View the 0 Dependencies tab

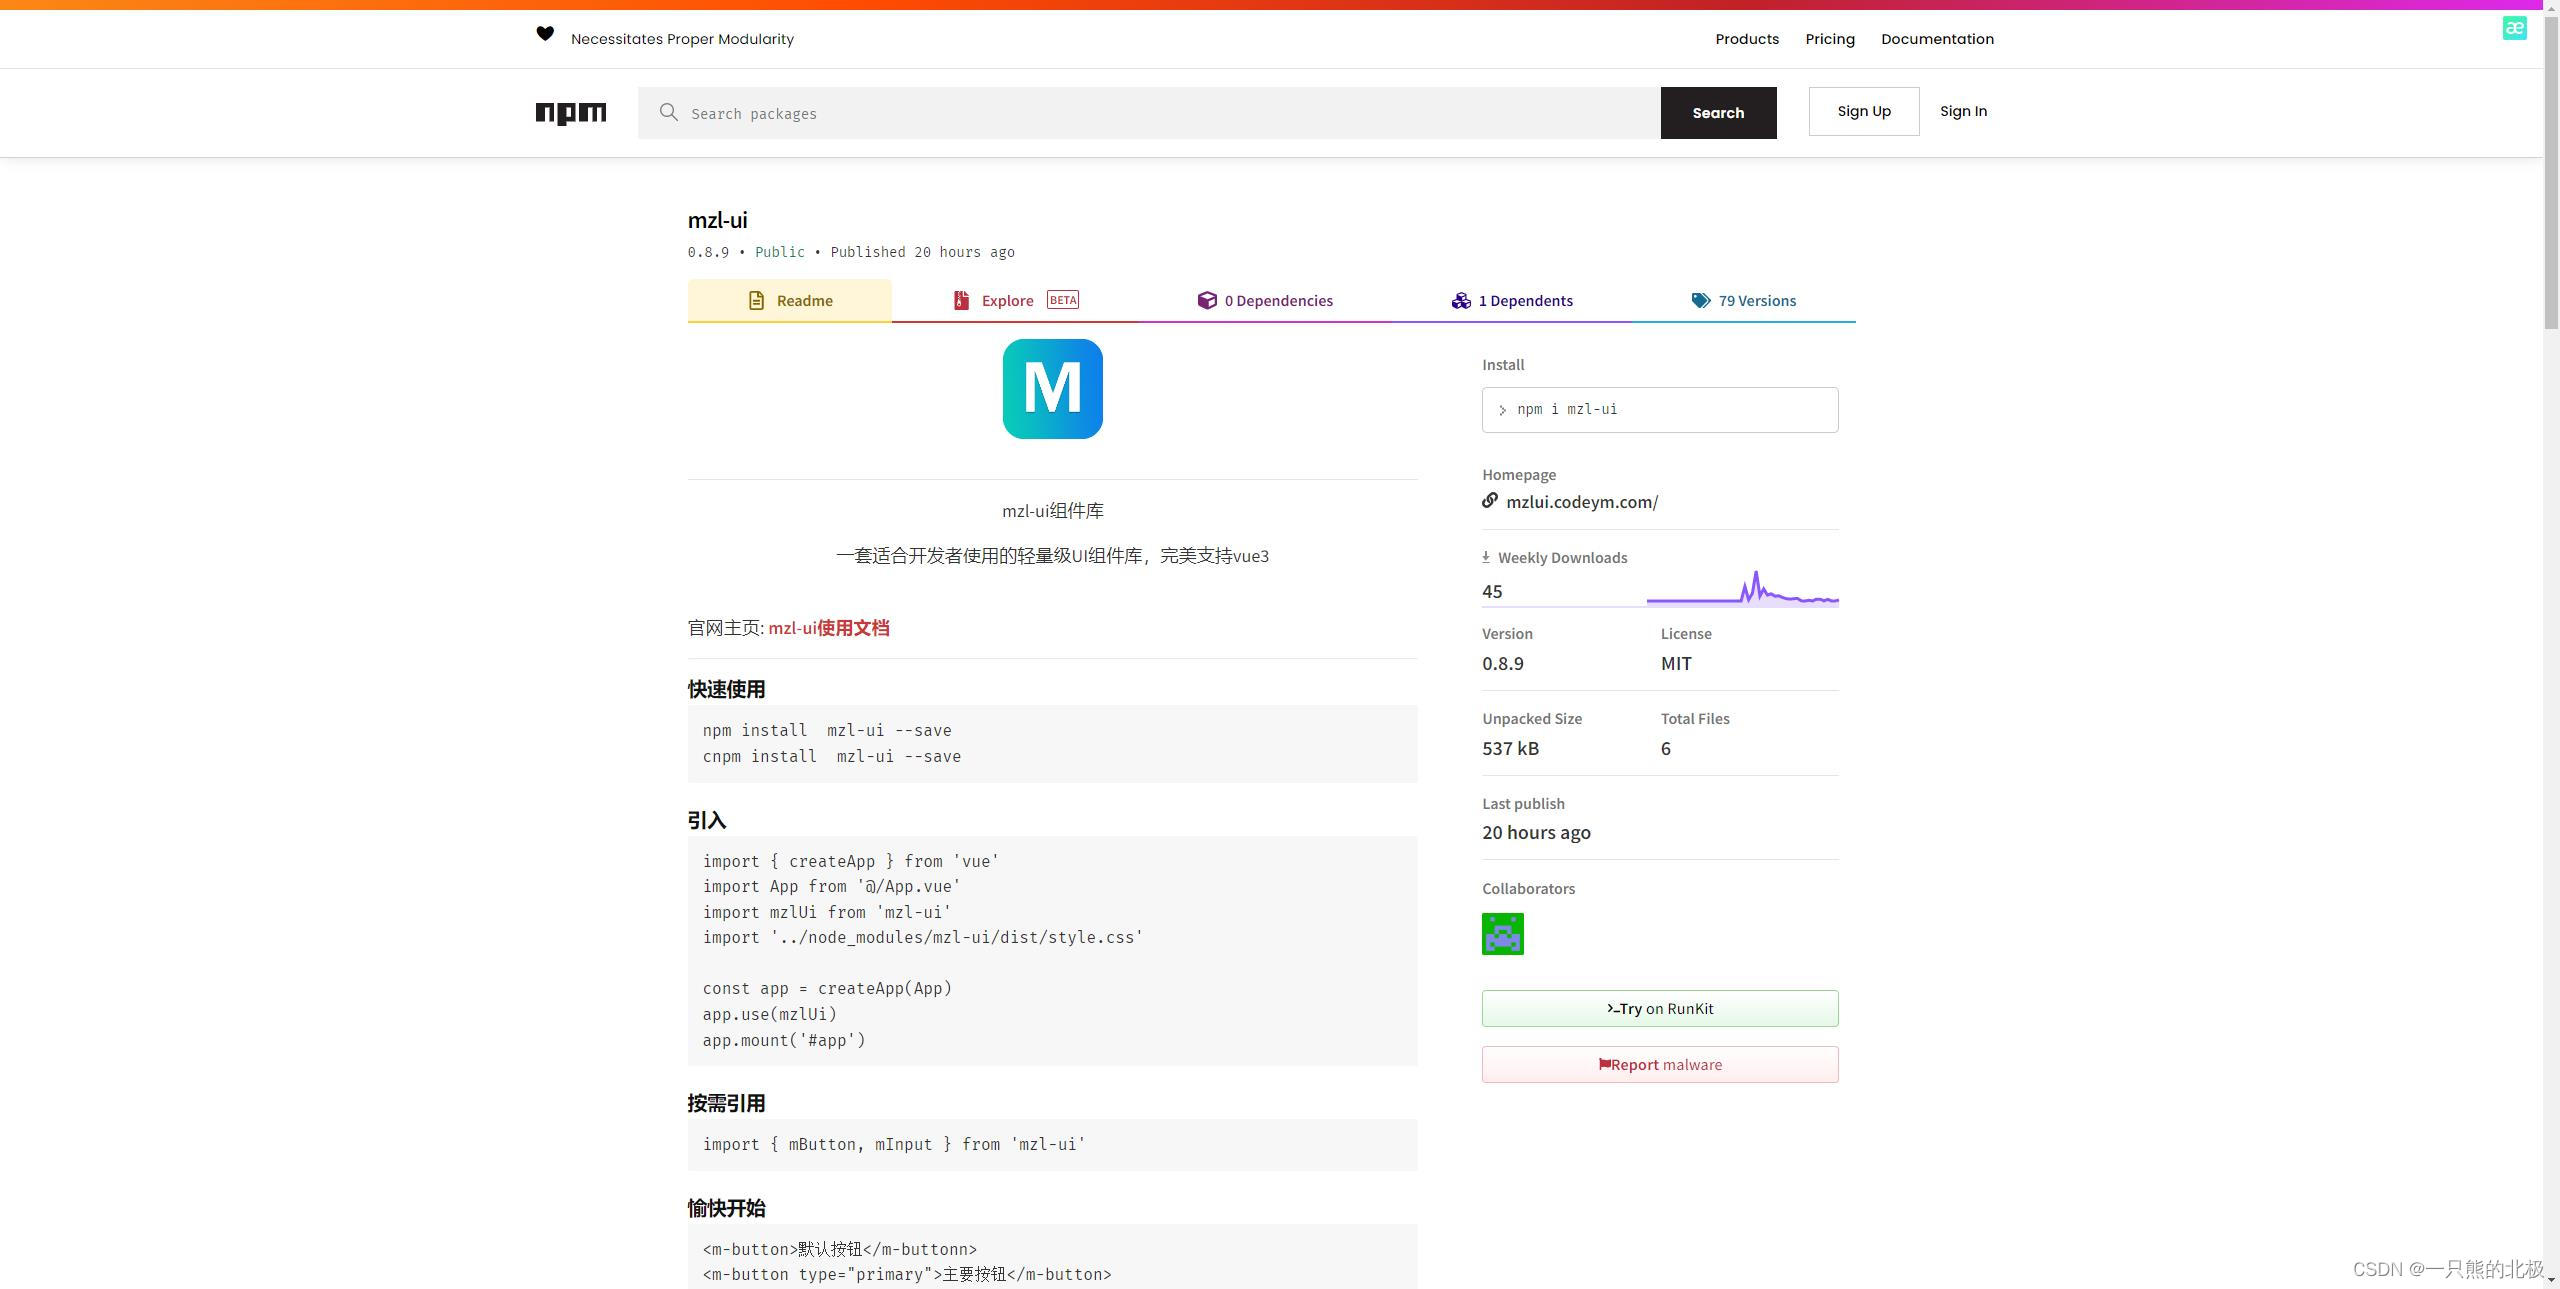[x=1264, y=300]
